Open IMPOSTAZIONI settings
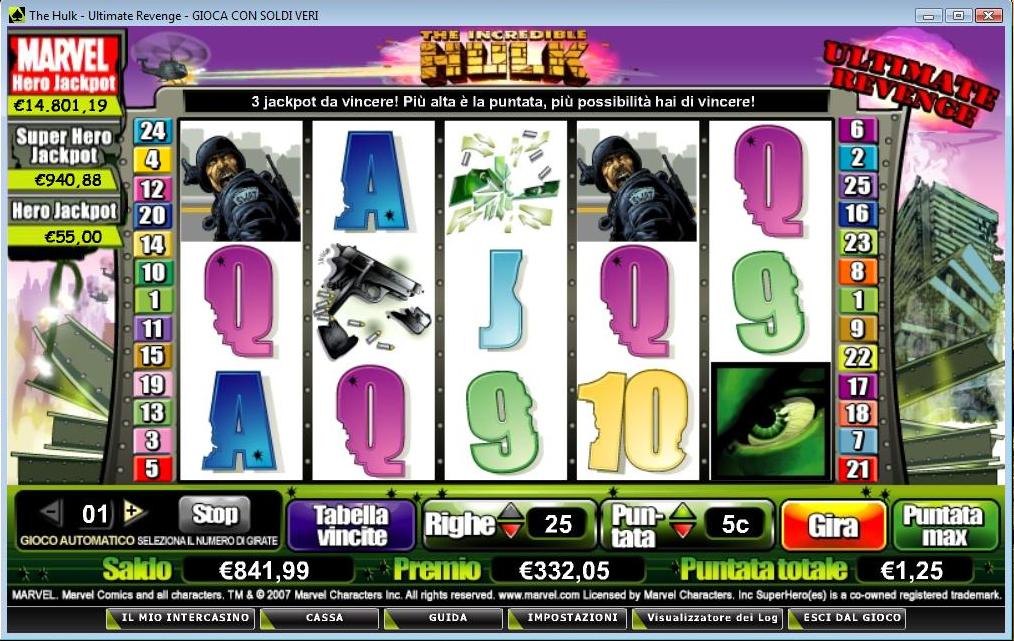 [572, 618]
